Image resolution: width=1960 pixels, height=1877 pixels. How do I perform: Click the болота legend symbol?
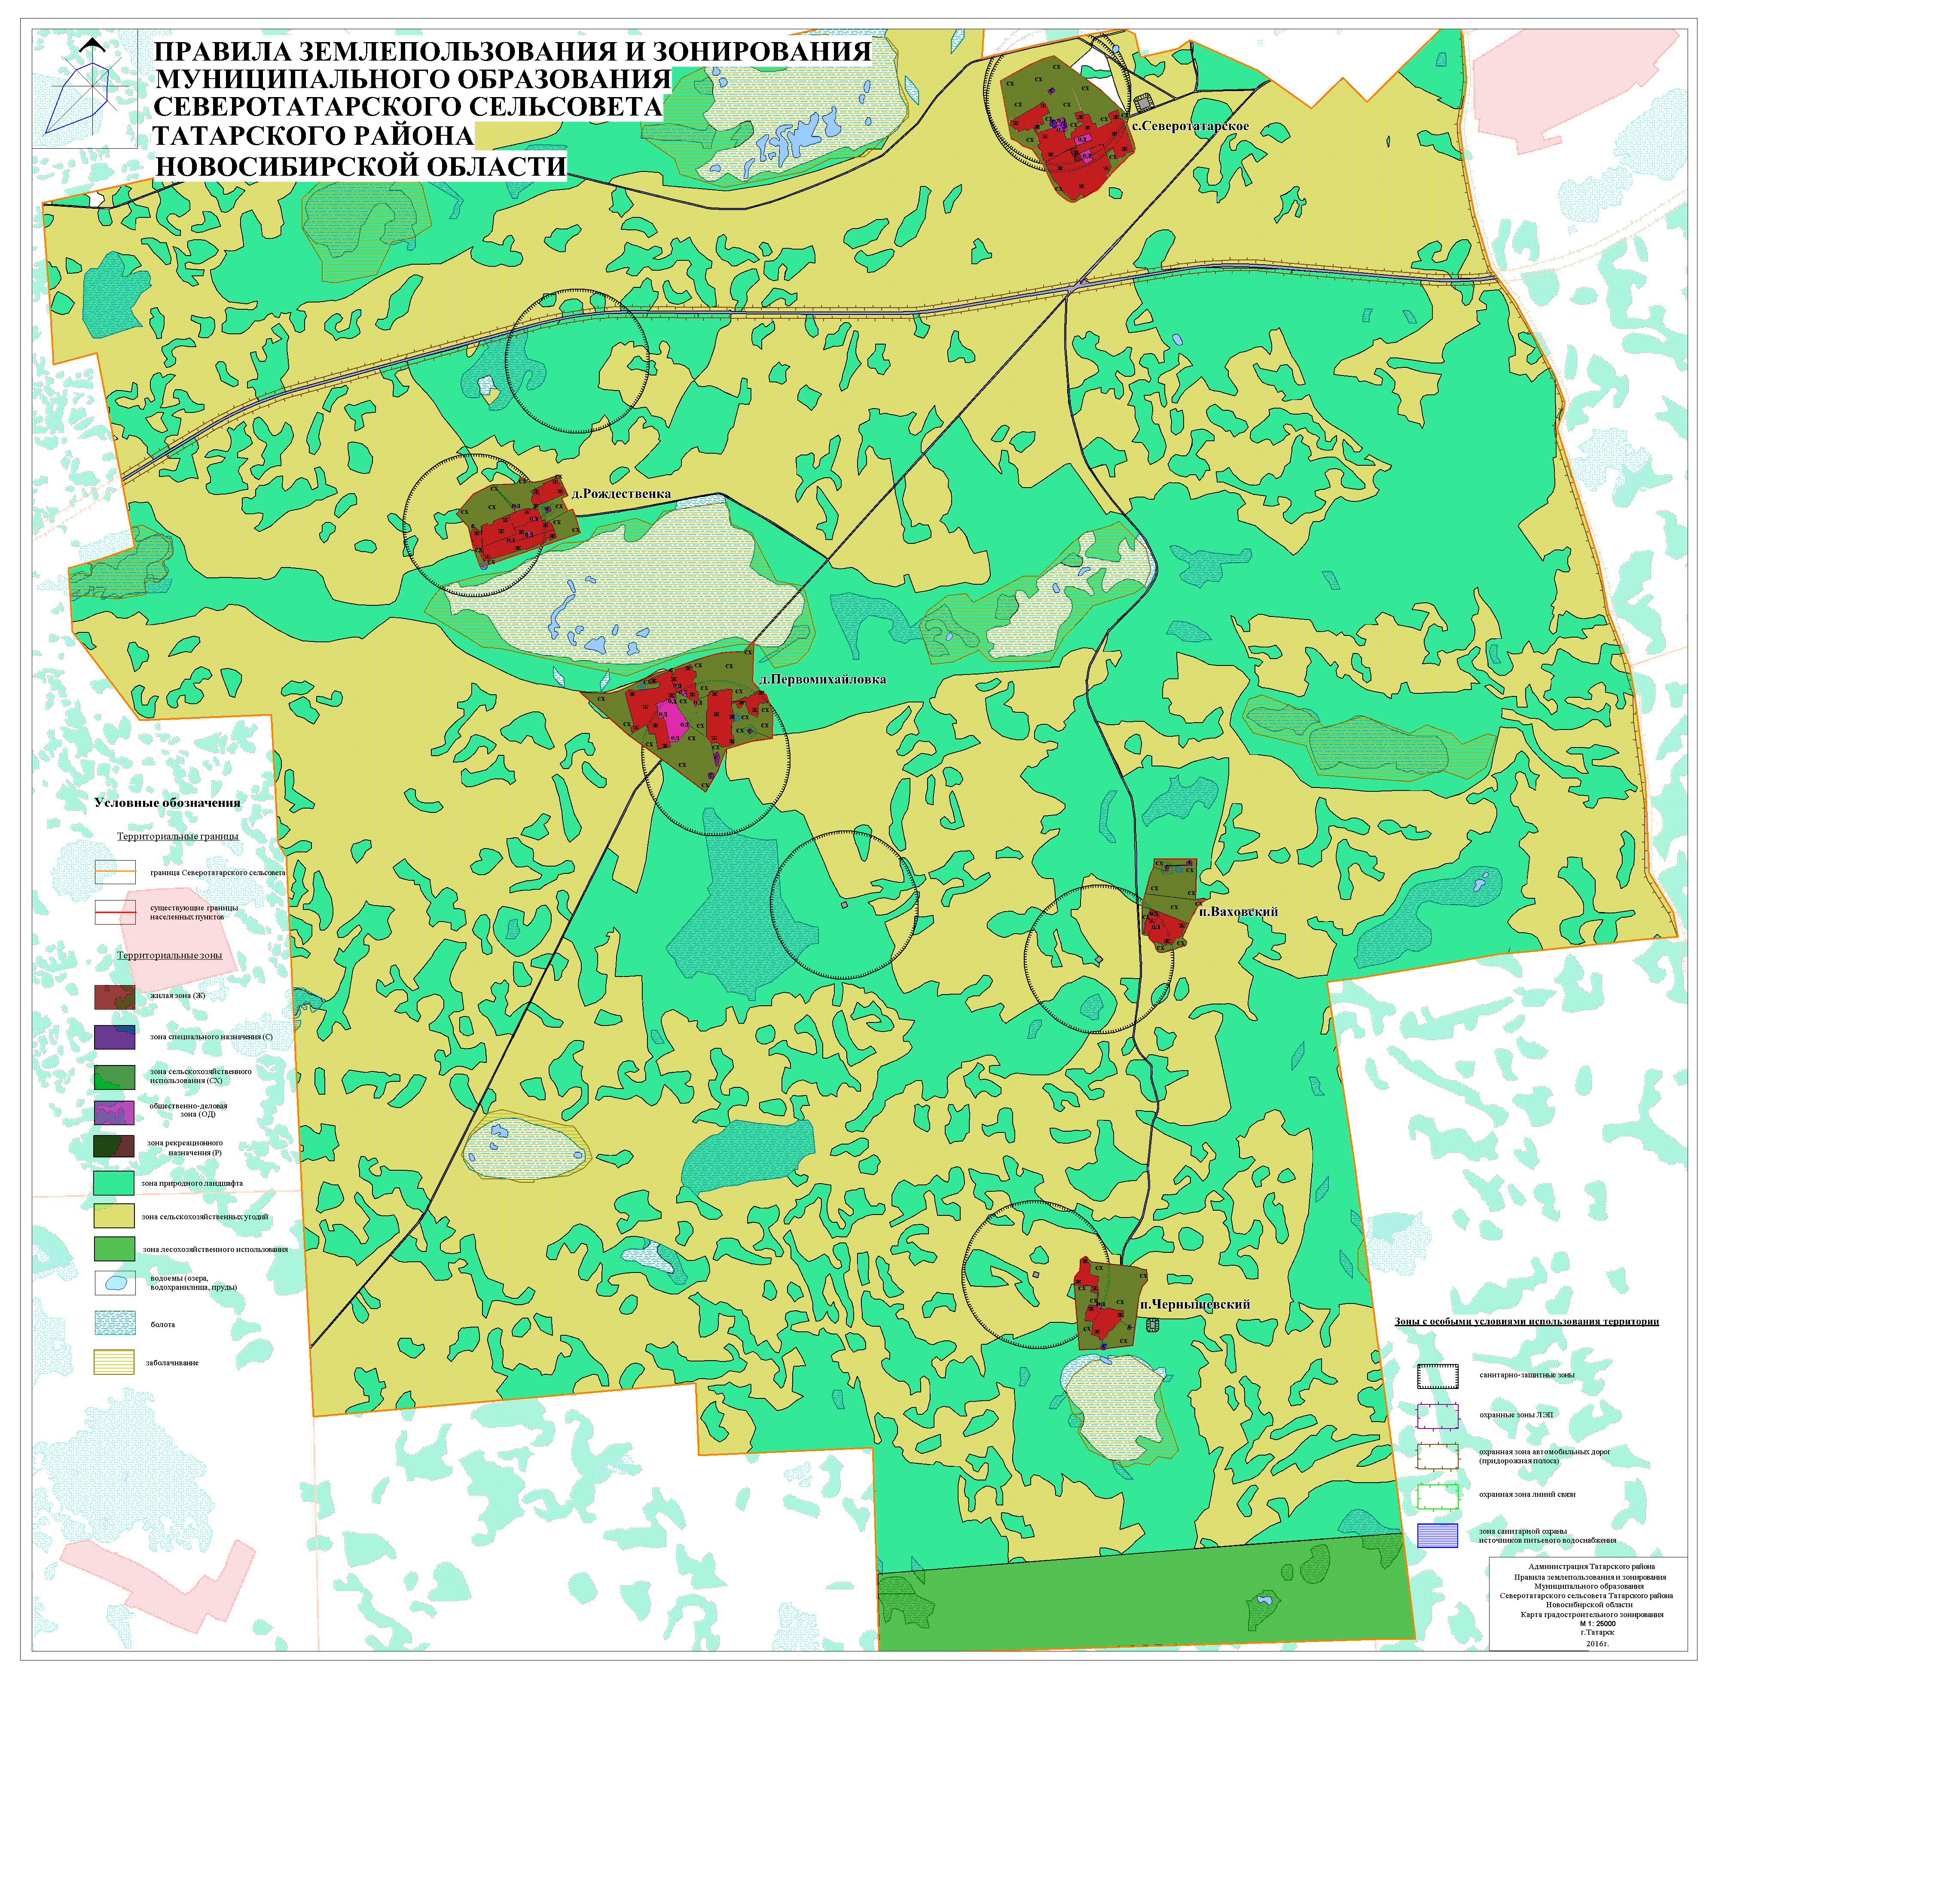[x=115, y=1322]
